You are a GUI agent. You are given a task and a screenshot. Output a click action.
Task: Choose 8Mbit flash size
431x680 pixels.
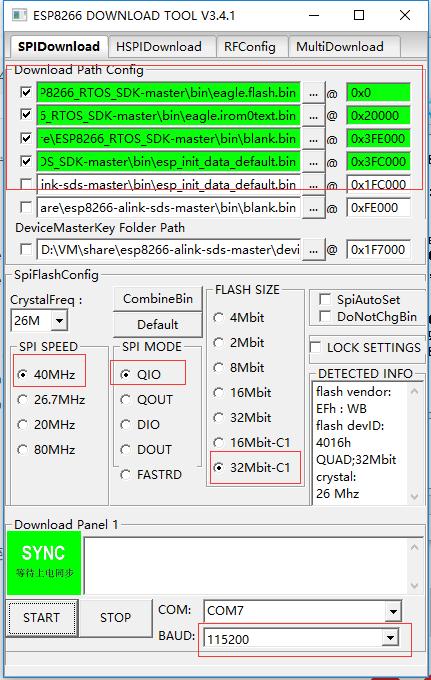(239, 368)
